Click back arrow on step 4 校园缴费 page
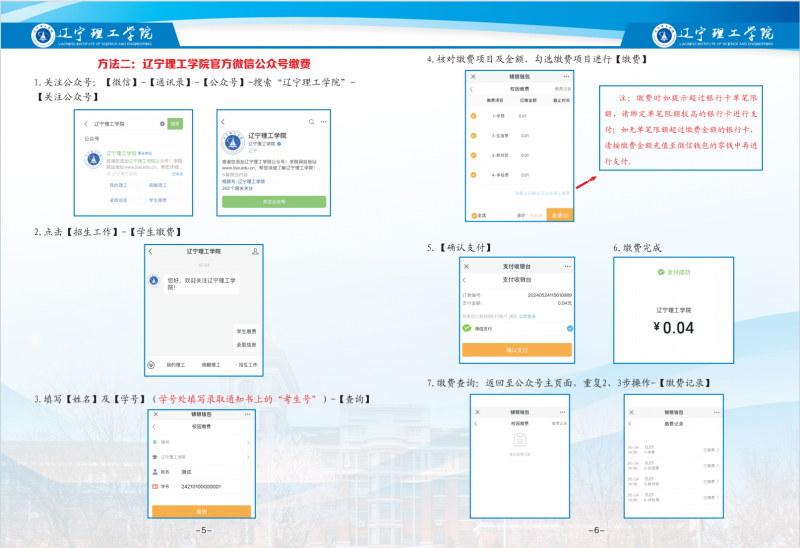 tap(471, 89)
